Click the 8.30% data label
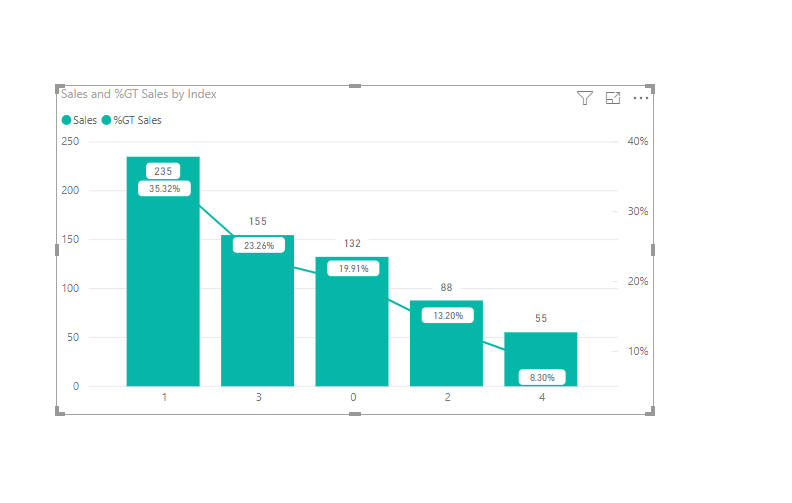 (542, 377)
